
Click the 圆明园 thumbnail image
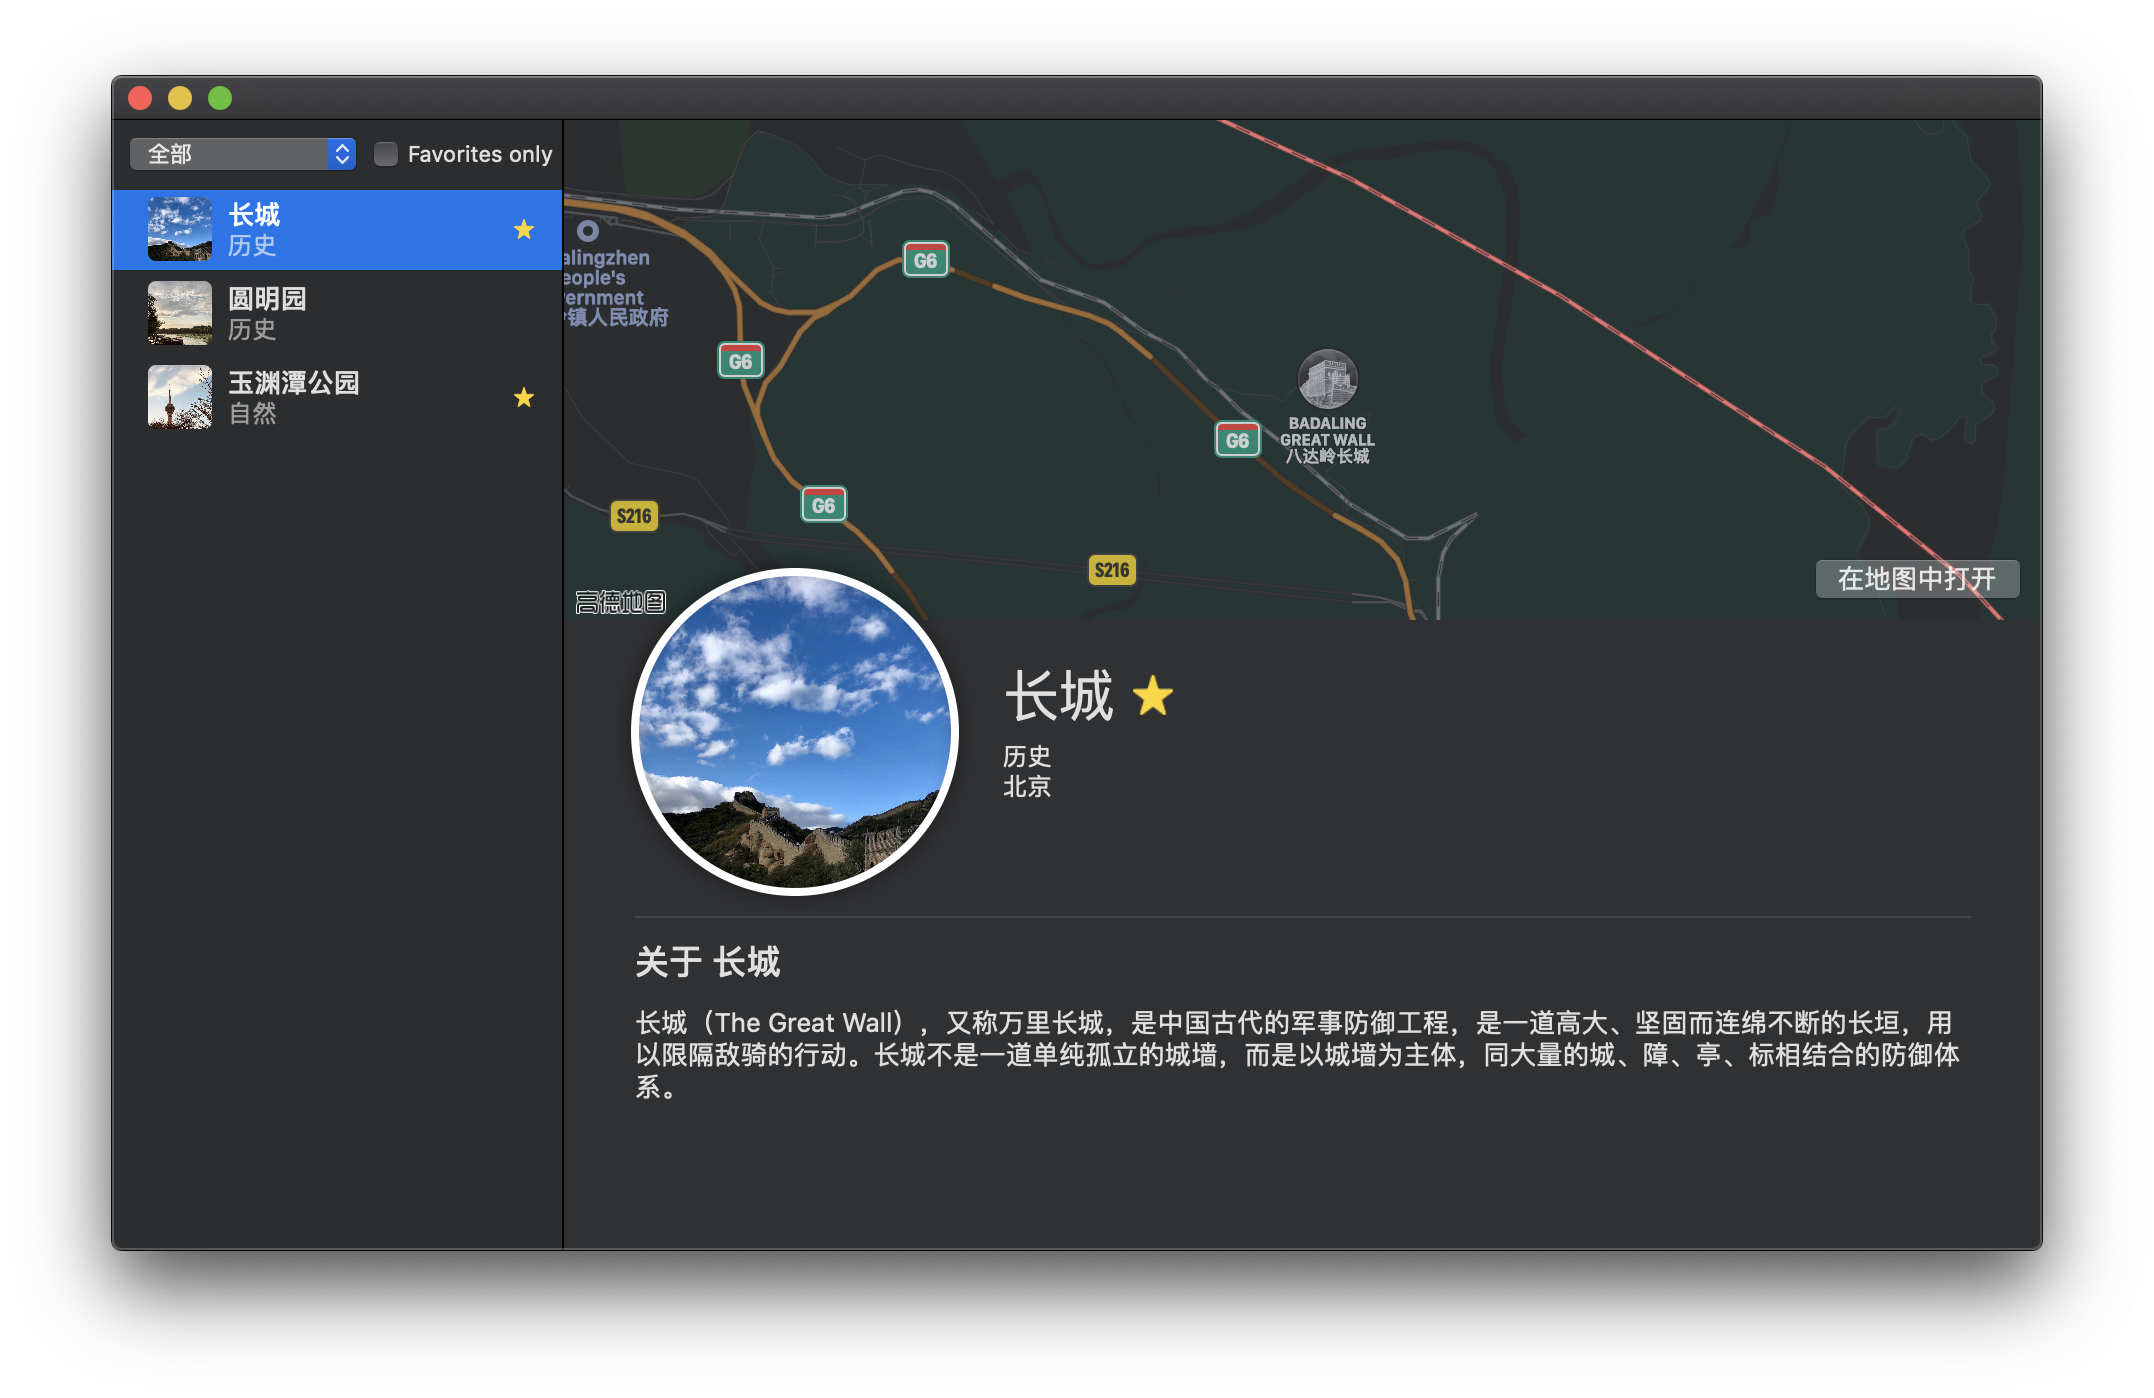[x=180, y=313]
